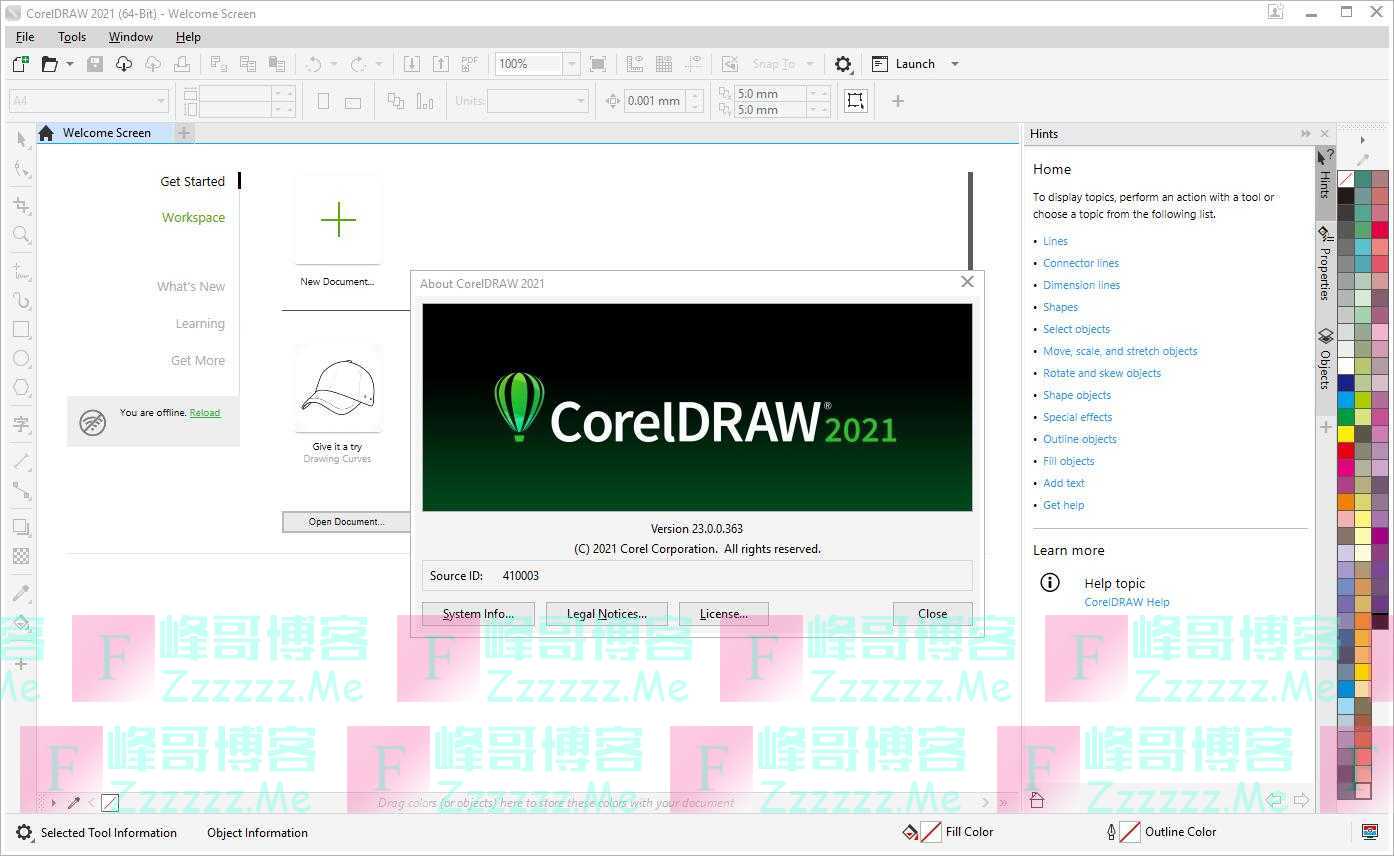Screen dimensions: 1394x856
Task: Select the Crop tool in toolbox
Action: 21,205
